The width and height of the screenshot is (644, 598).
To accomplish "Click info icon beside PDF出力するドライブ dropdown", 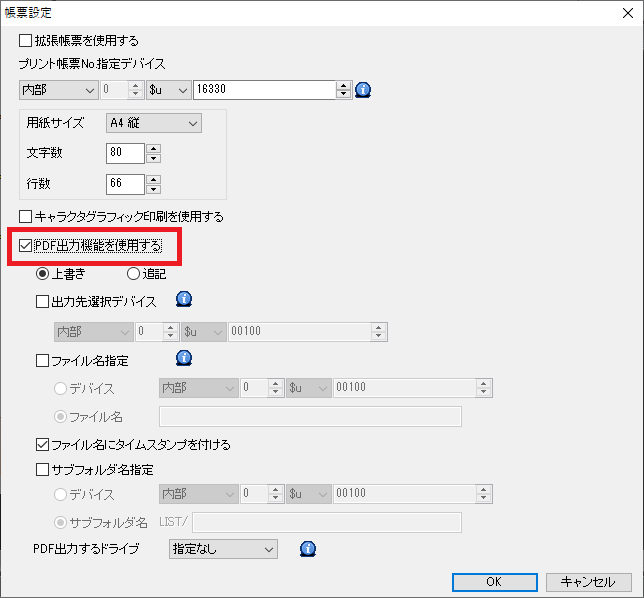I will coord(308,548).
